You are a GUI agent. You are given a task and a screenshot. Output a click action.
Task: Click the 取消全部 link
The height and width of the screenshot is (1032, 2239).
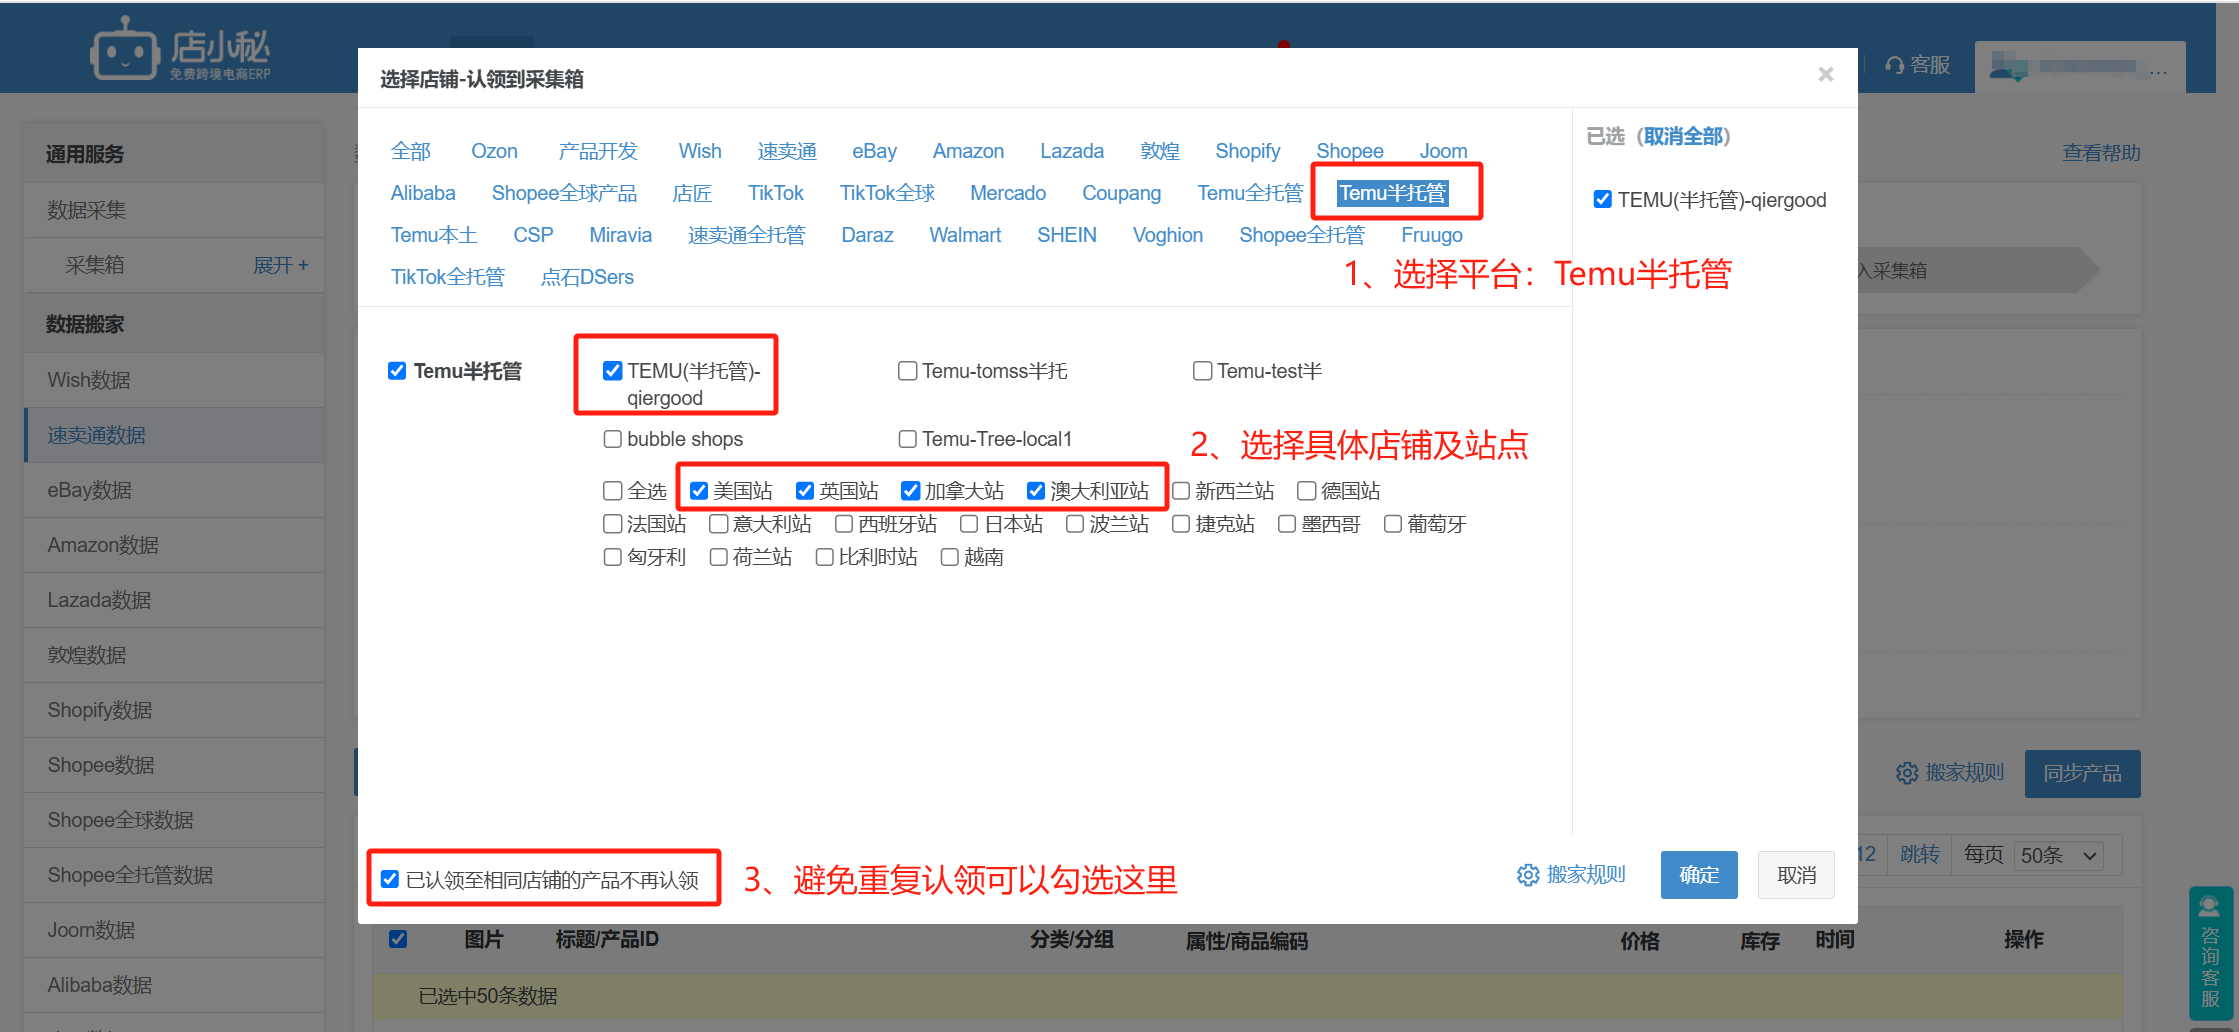(x=1683, y=136)
